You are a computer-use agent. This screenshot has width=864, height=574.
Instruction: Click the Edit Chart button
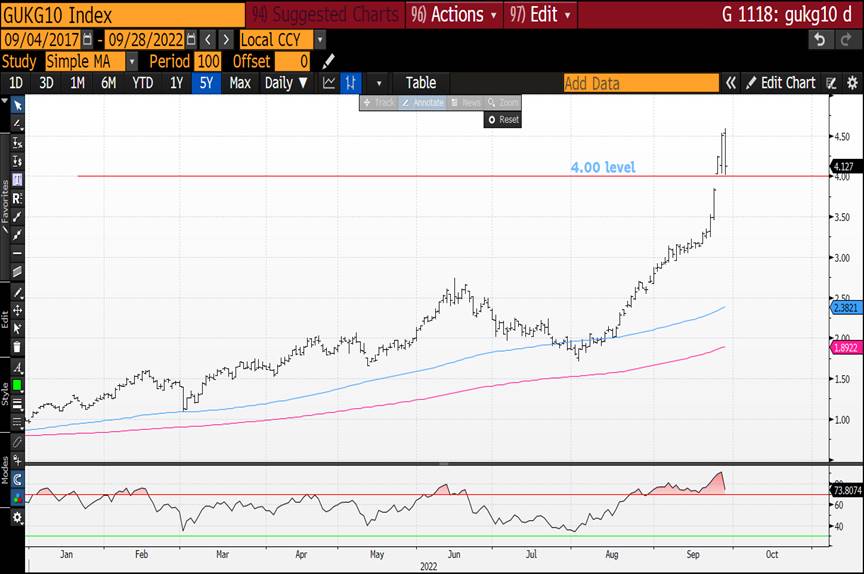coord(781,83)
